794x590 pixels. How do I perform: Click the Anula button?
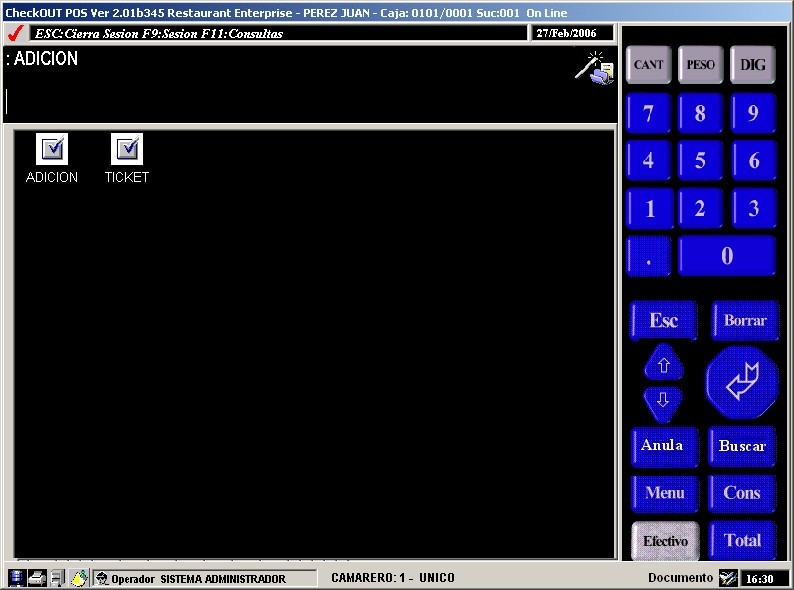[x=665, y=446]
